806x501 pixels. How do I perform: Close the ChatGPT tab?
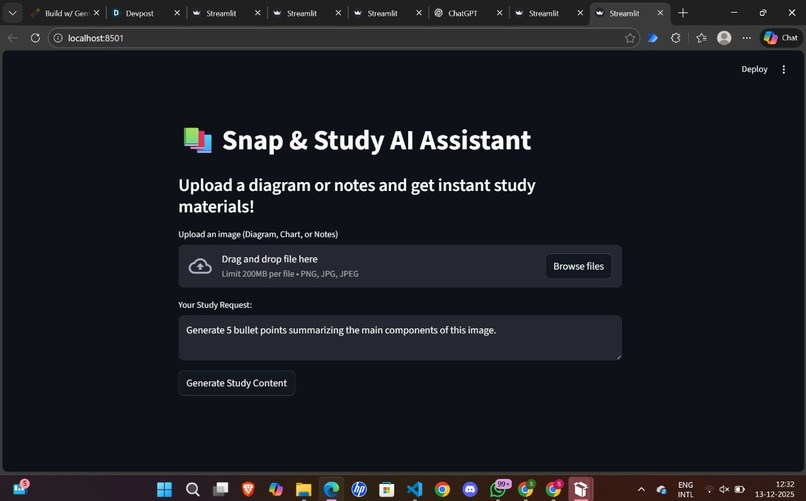tap(499, 13)
